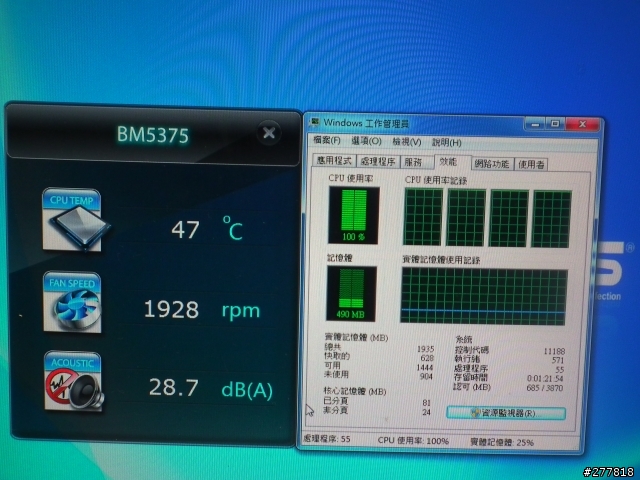Click the 系統 section heading
The width and height of the screenshot is (640, 480).
coord(464,340)
